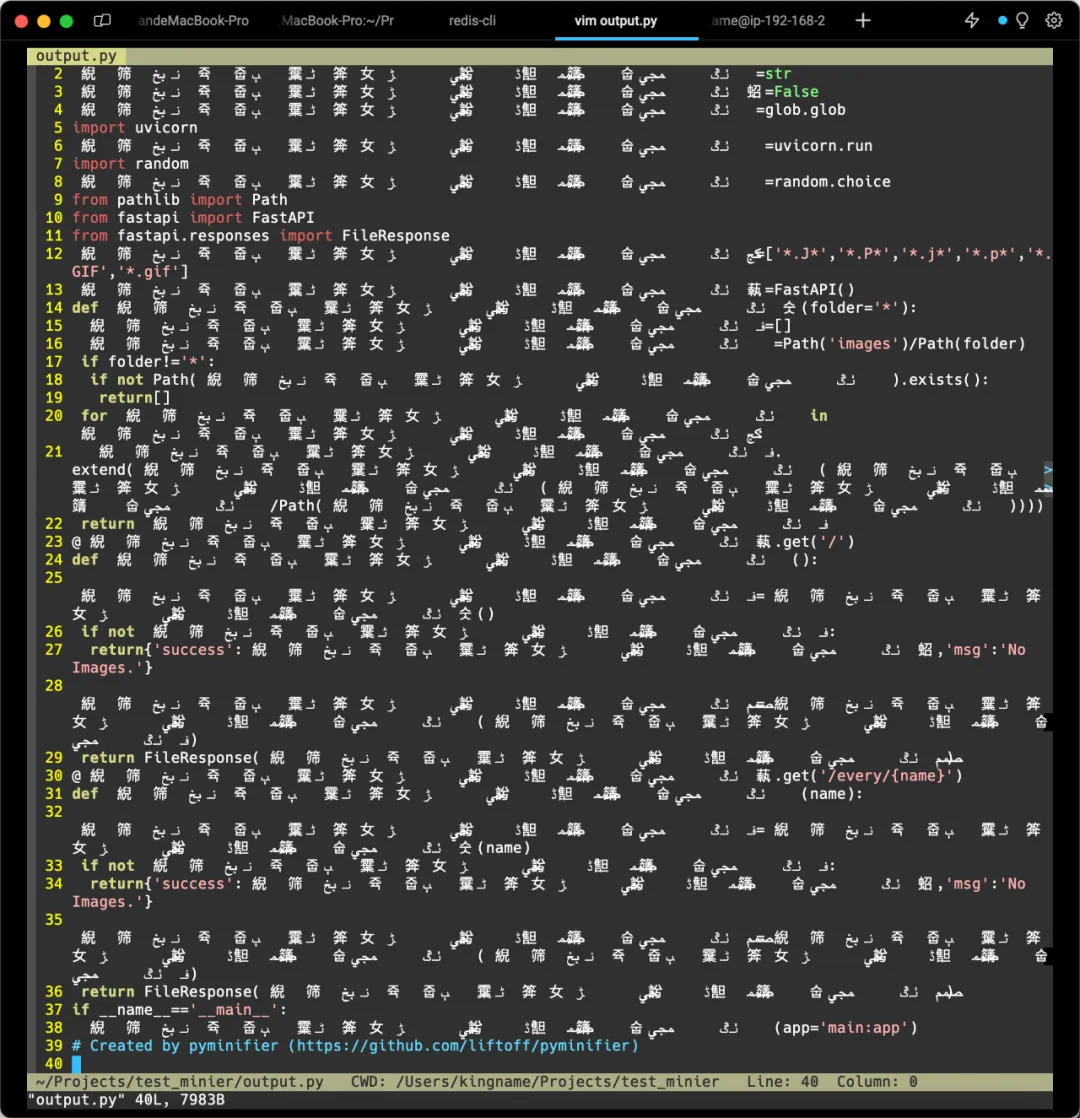Click the FileResponse import on line 11
1080x1118 pixels.
click(x=261, y=235)
